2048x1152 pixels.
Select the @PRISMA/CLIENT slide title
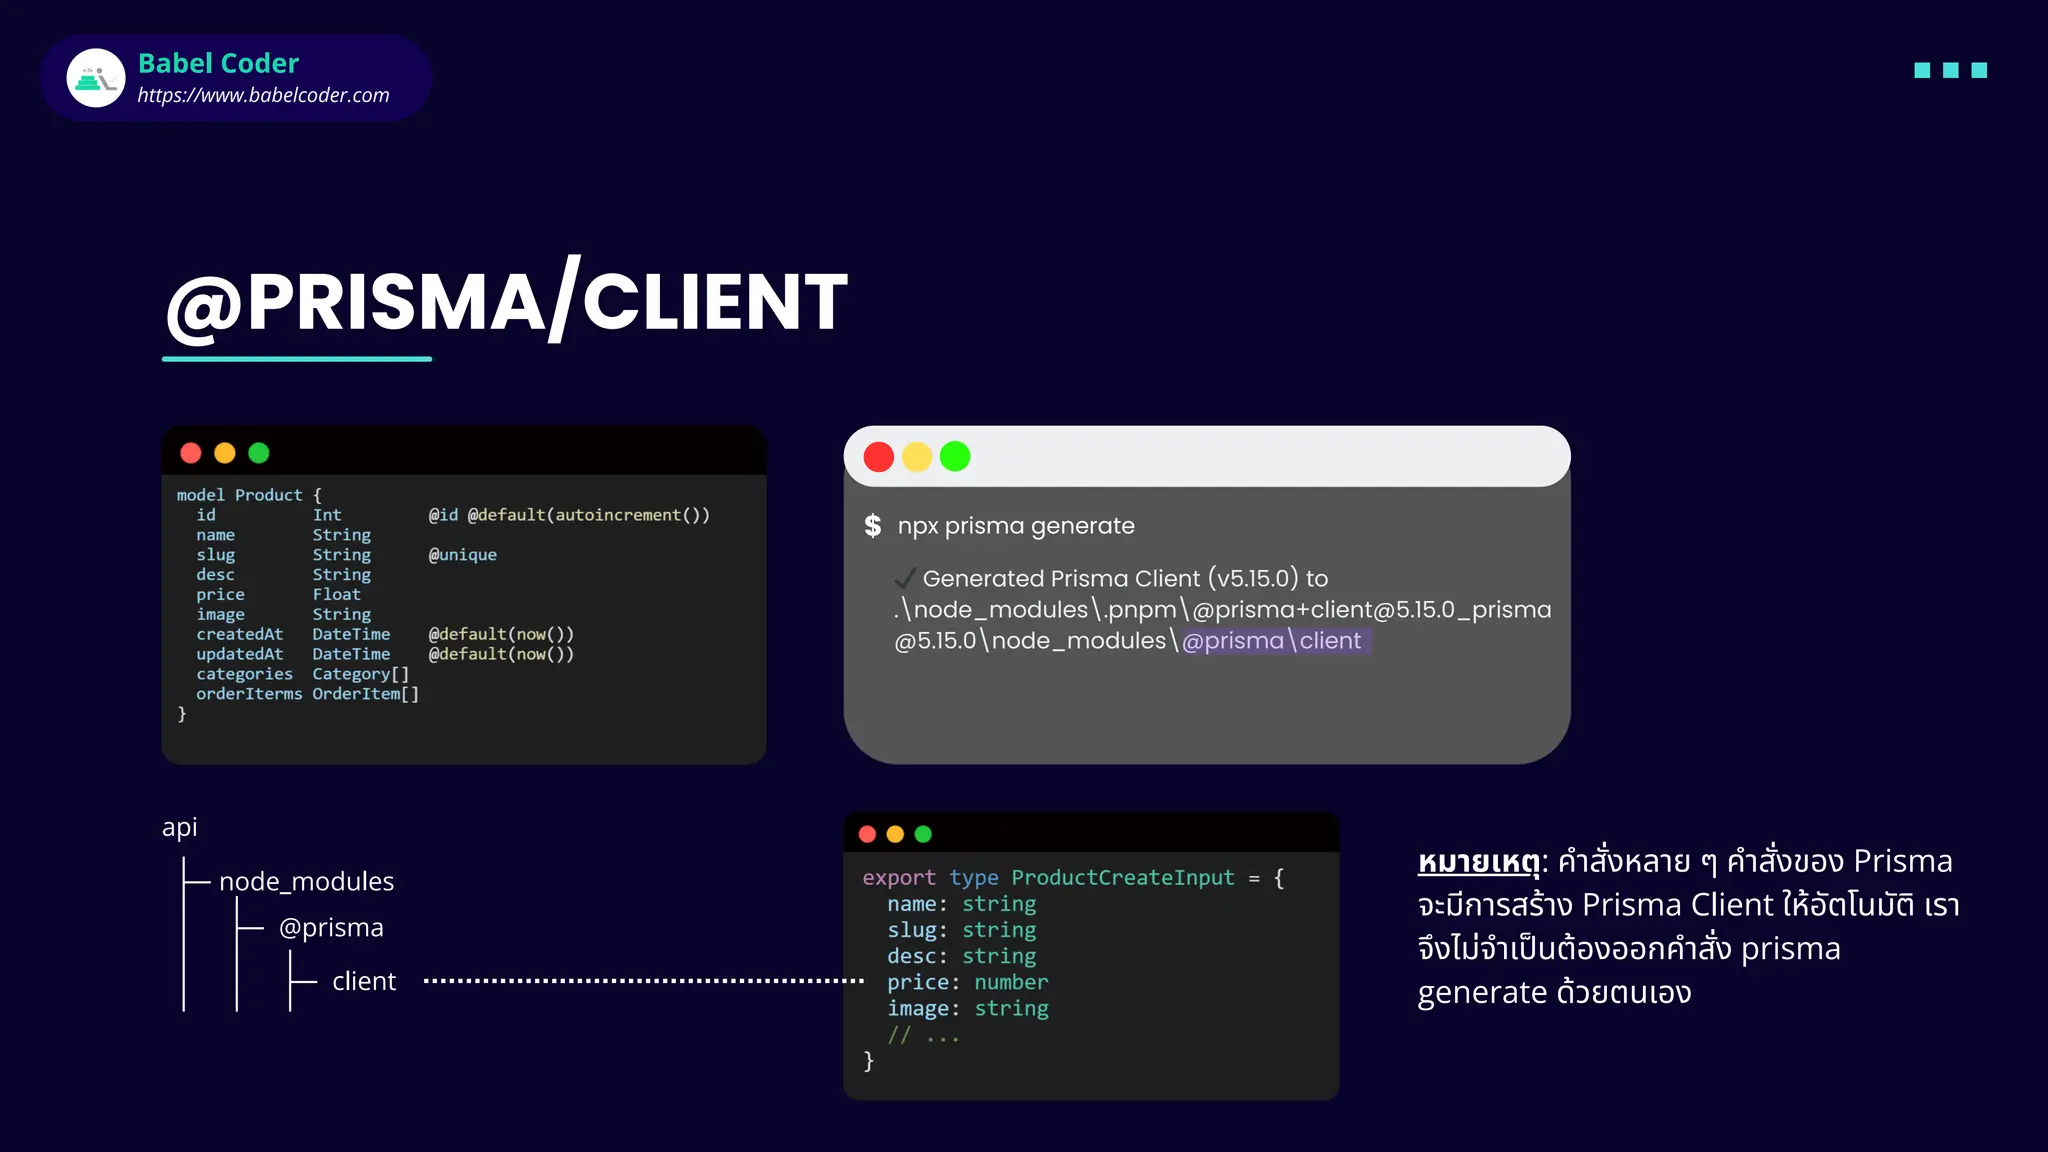(x=507, y=301)
